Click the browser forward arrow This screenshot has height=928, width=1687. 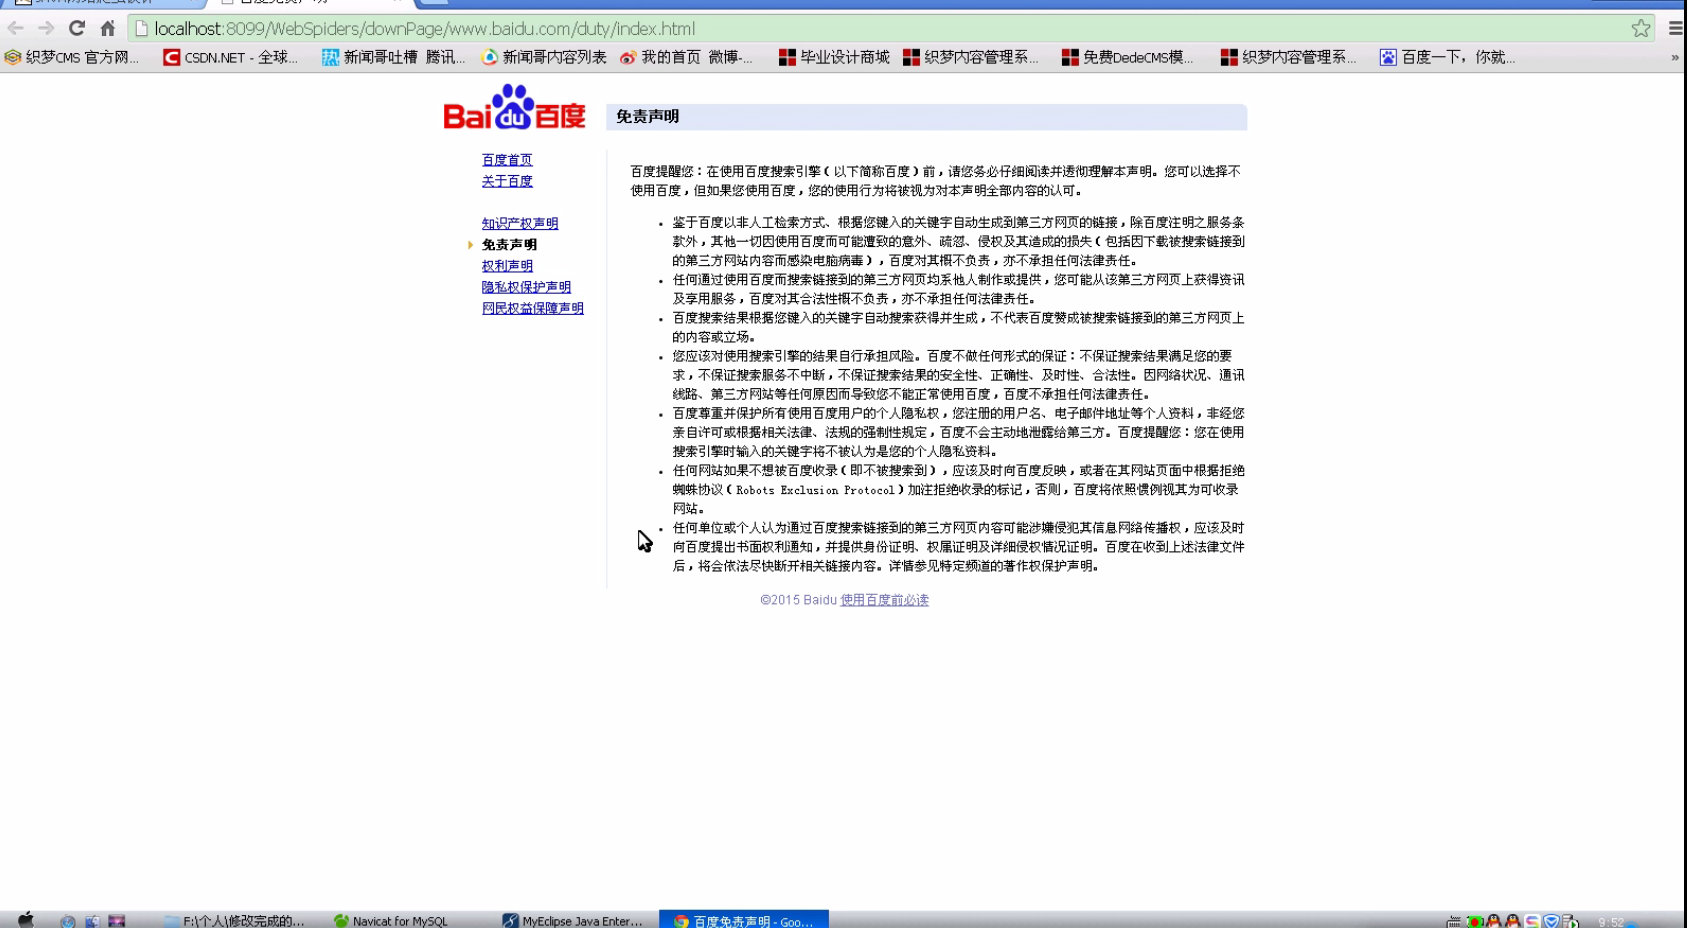[x=46, y=28]
